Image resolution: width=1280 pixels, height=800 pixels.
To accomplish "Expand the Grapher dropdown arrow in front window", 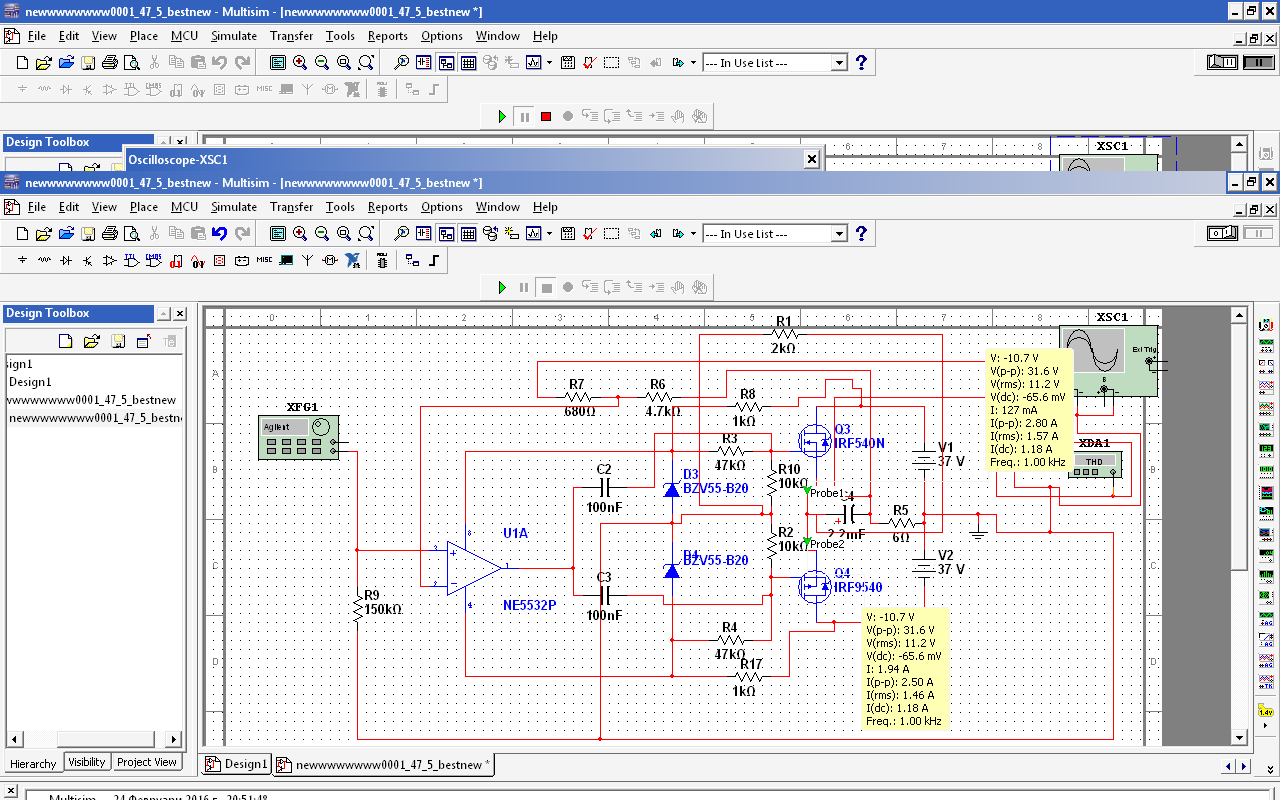I will coord(548,234).
